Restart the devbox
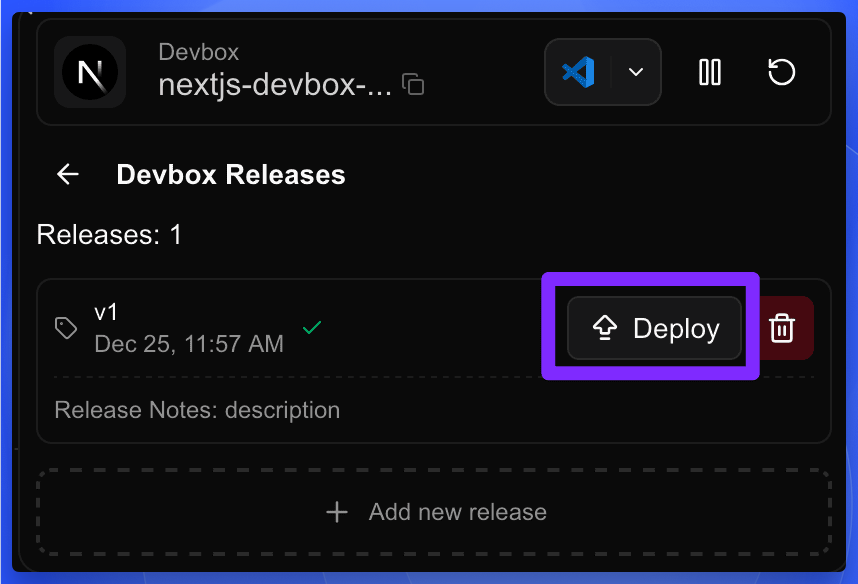858x584 pixels. point(781,72)
